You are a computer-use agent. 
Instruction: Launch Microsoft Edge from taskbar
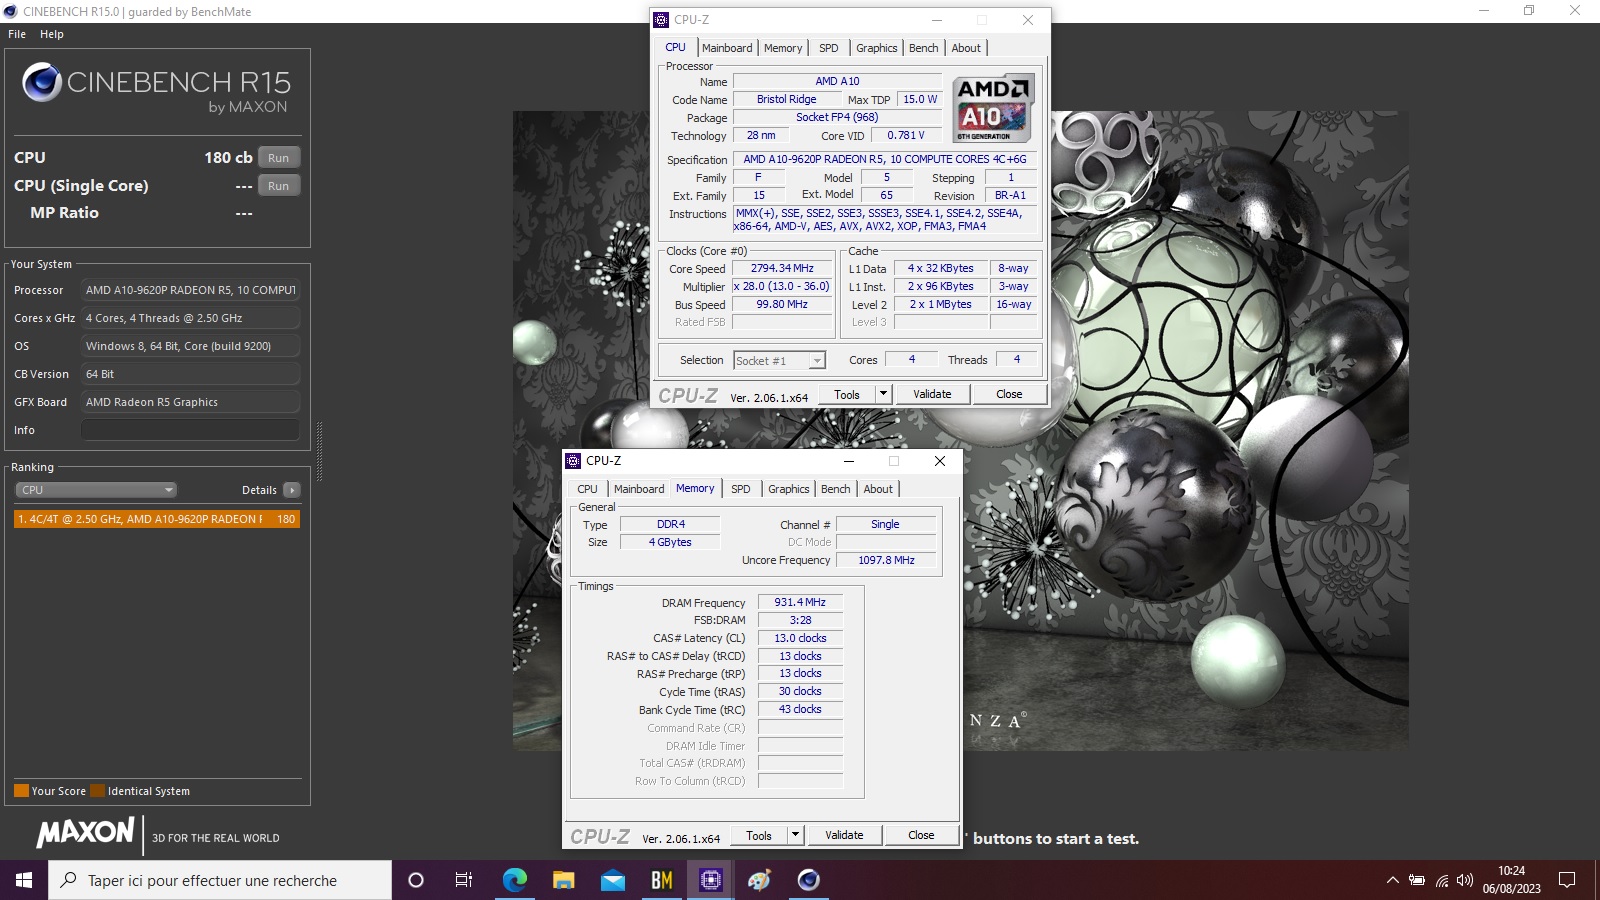[514, 880]
